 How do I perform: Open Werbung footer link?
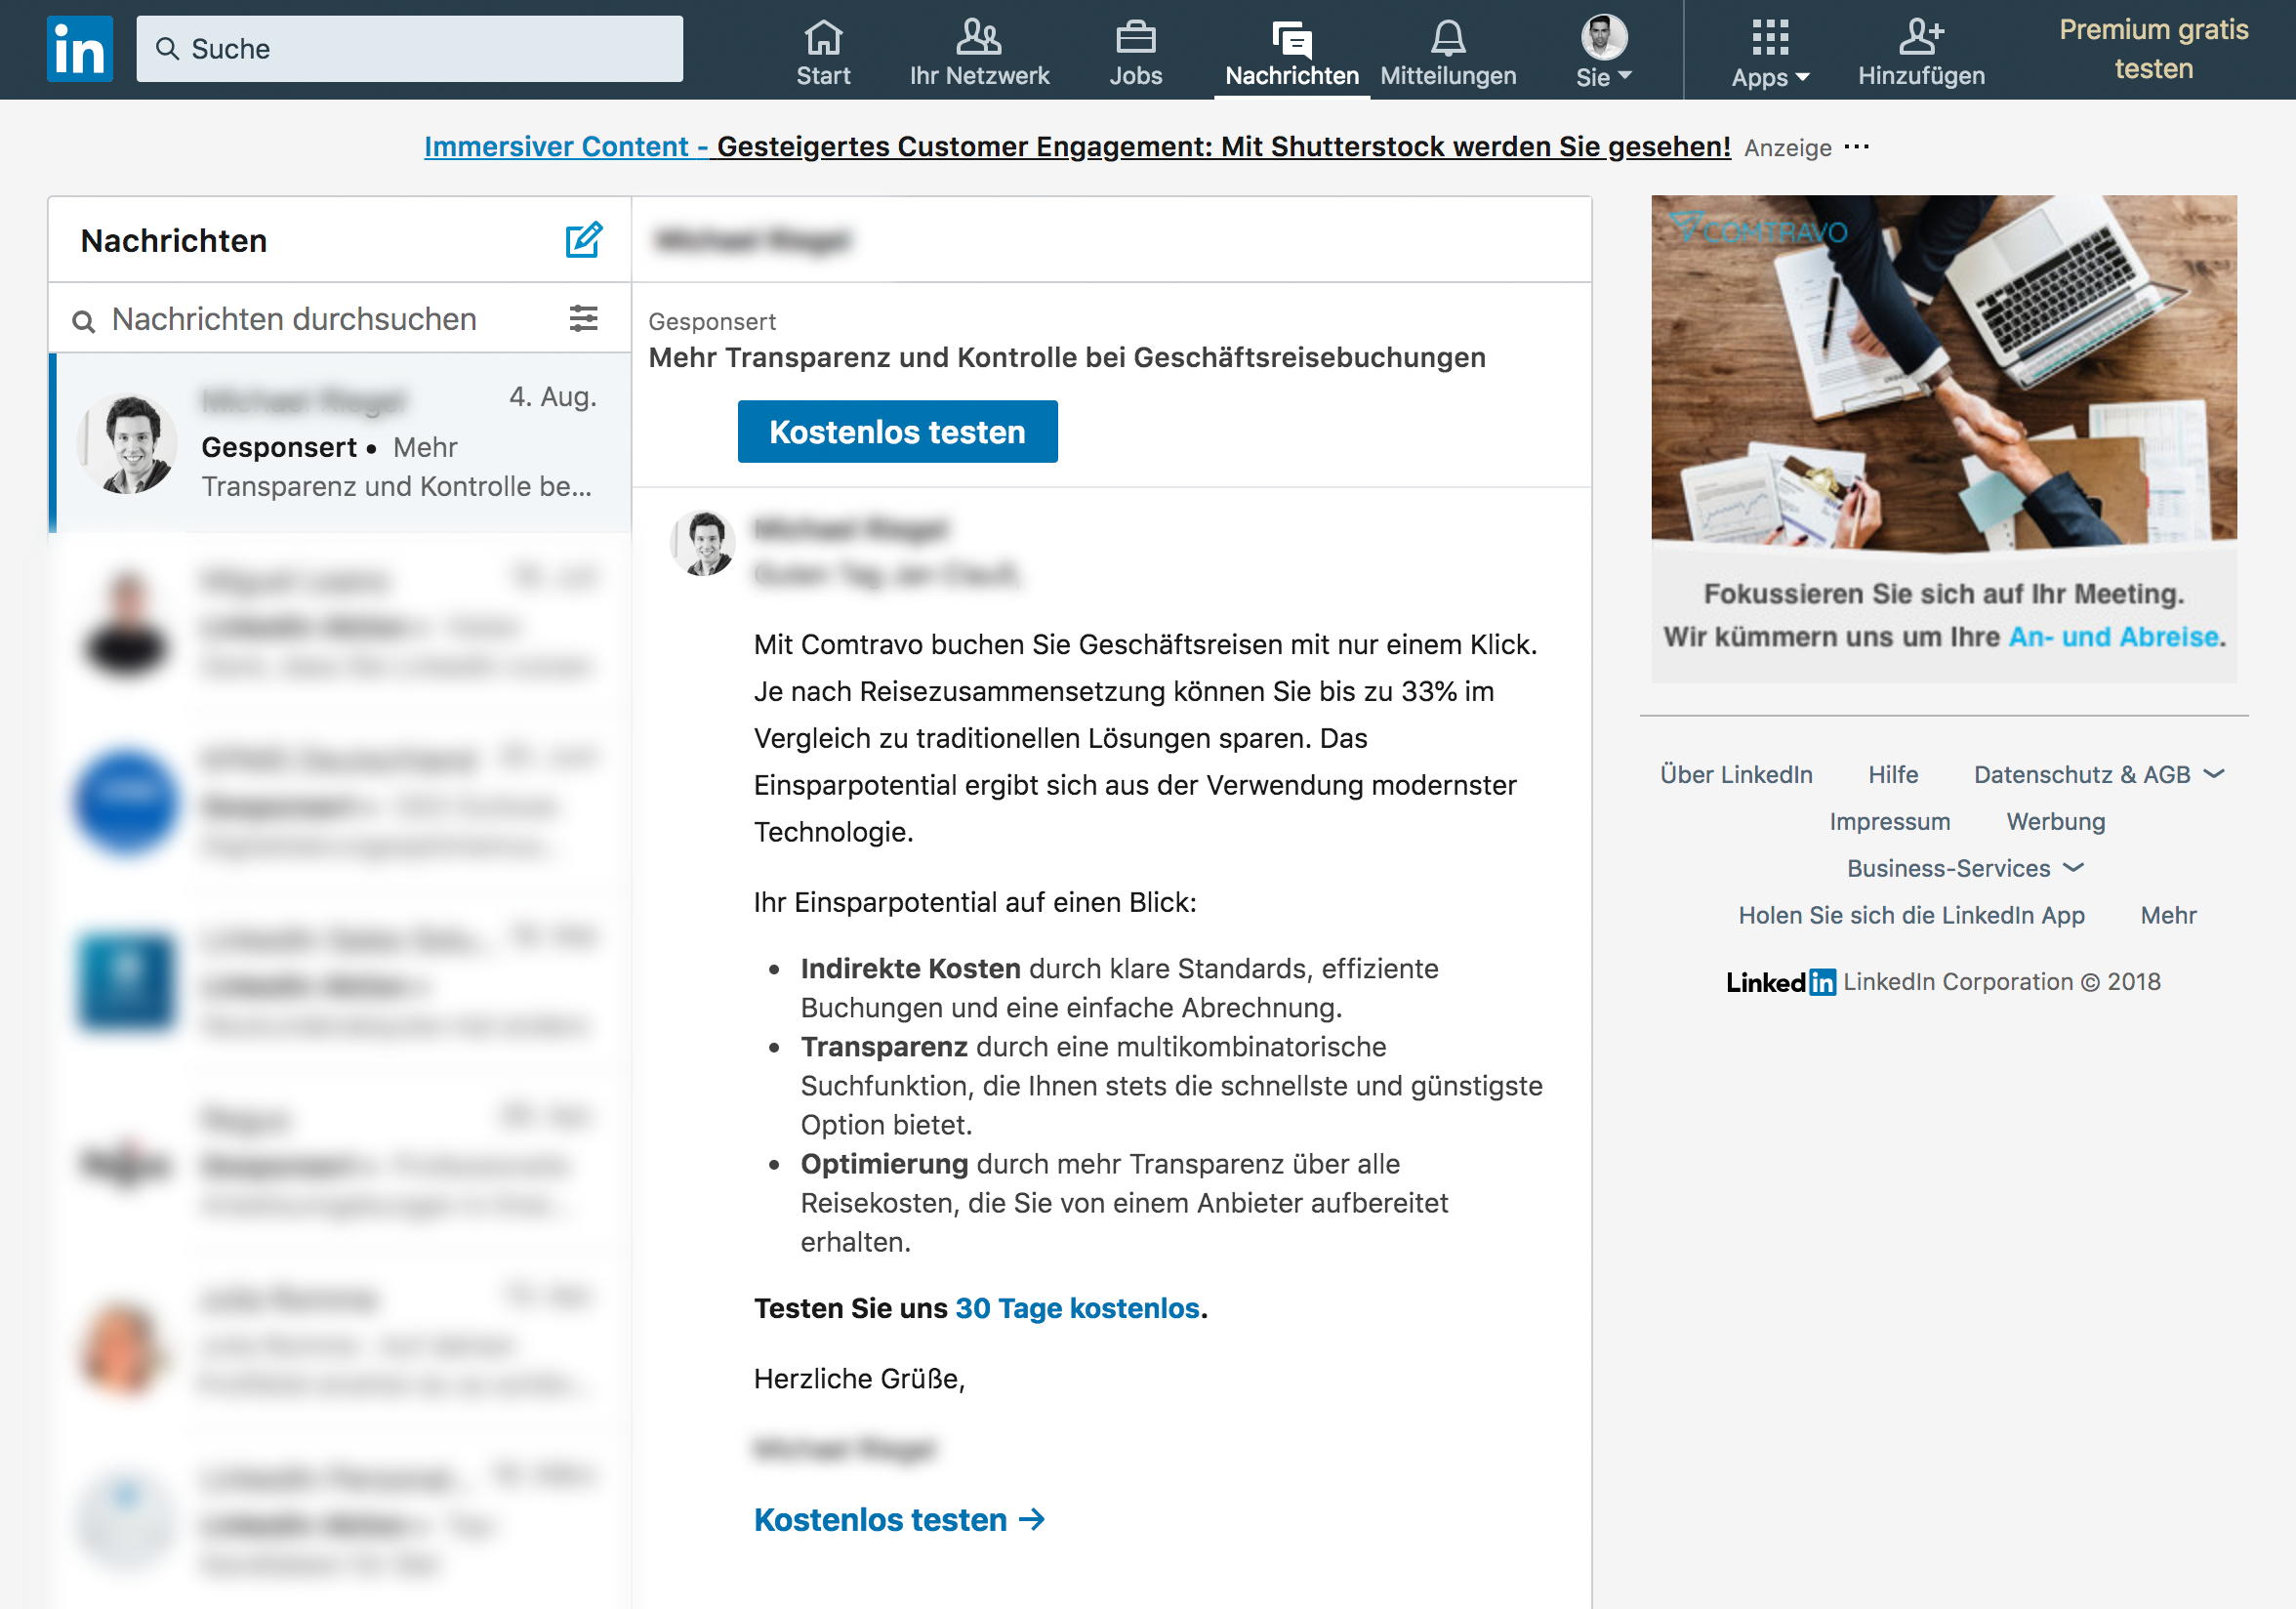coord(2055,821)
